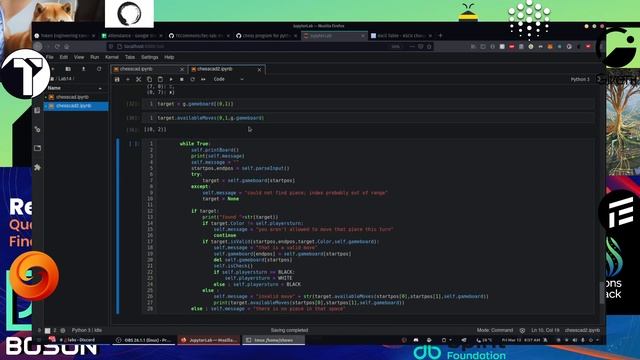Click 'Mode: Command' in status bar
640x360 pixels.
pos(495,330)
